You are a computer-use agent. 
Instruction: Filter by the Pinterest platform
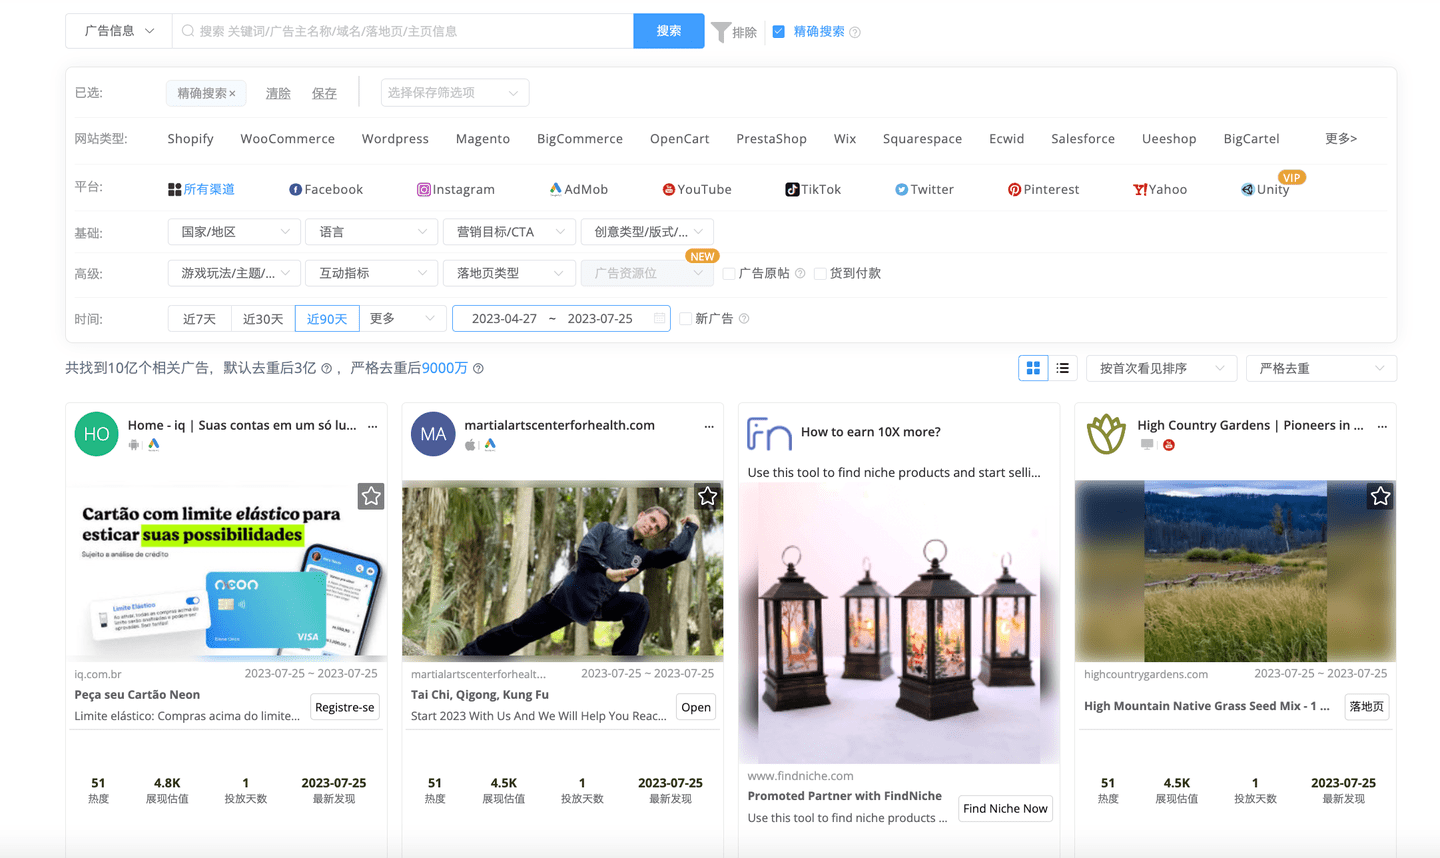[x=1043, y=189]
